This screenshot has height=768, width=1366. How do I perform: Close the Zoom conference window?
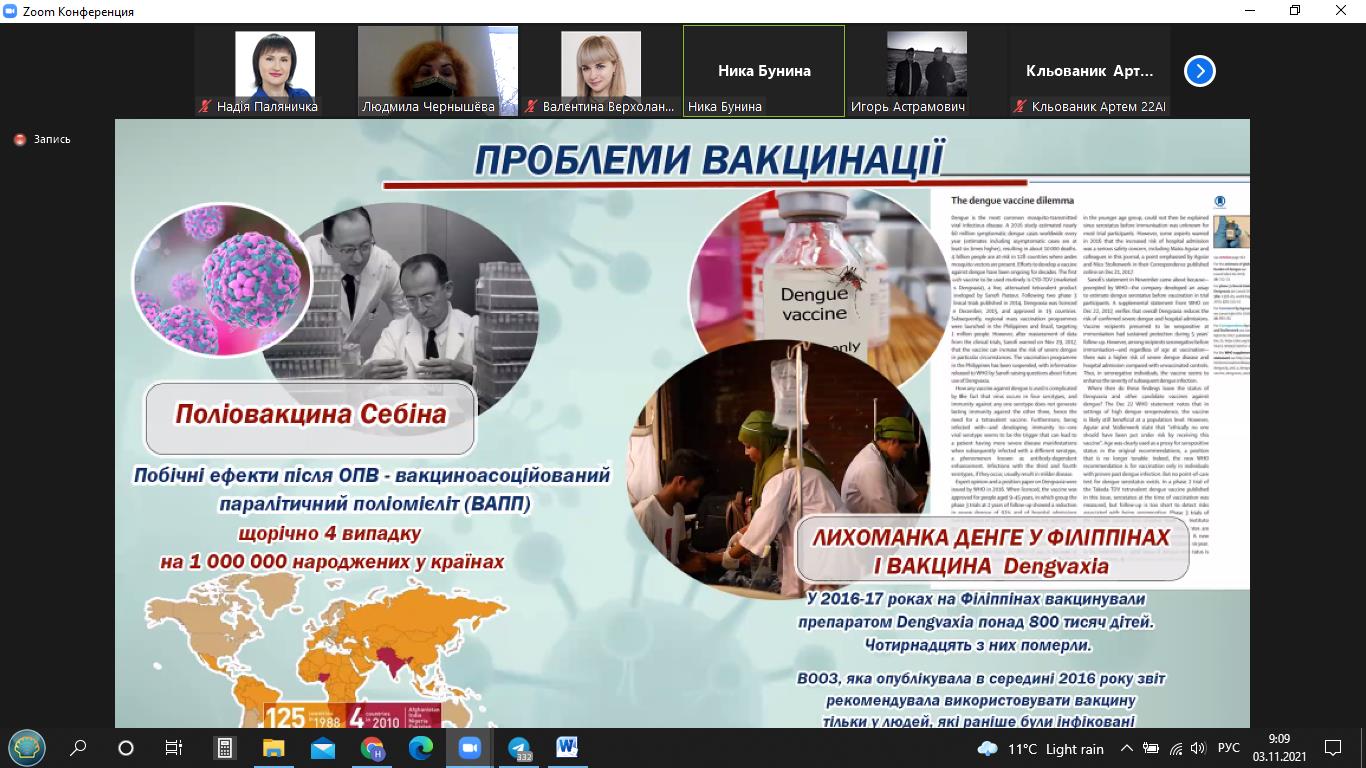(1342, 11)
